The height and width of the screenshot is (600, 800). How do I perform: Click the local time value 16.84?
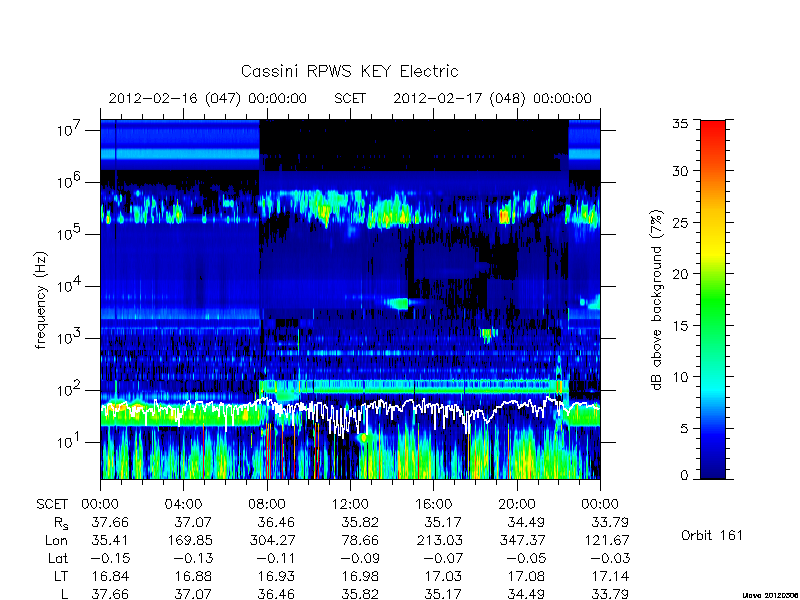pos(110,577)
